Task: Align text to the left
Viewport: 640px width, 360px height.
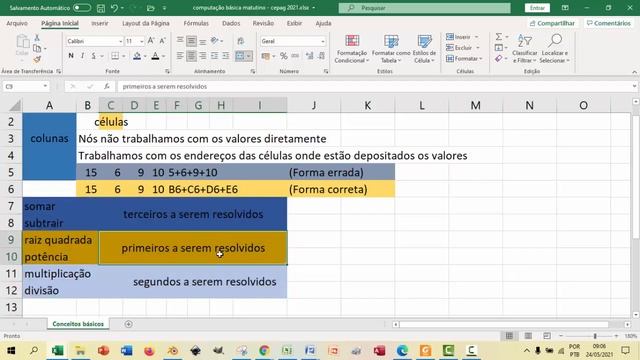Action: click(180, 56)
